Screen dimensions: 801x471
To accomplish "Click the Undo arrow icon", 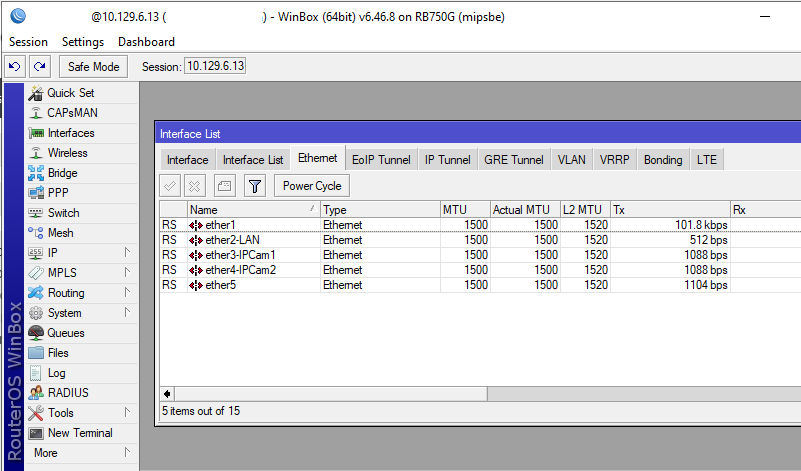I will click(15, 66).
